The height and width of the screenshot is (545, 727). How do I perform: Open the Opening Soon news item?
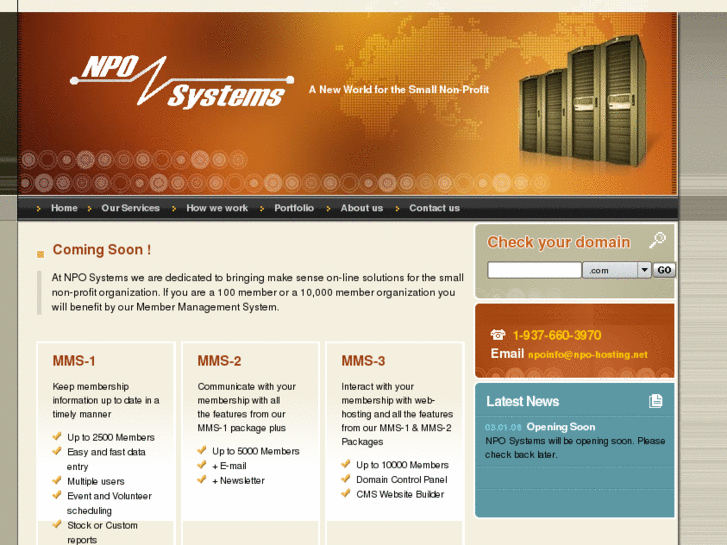click(561, 427)
